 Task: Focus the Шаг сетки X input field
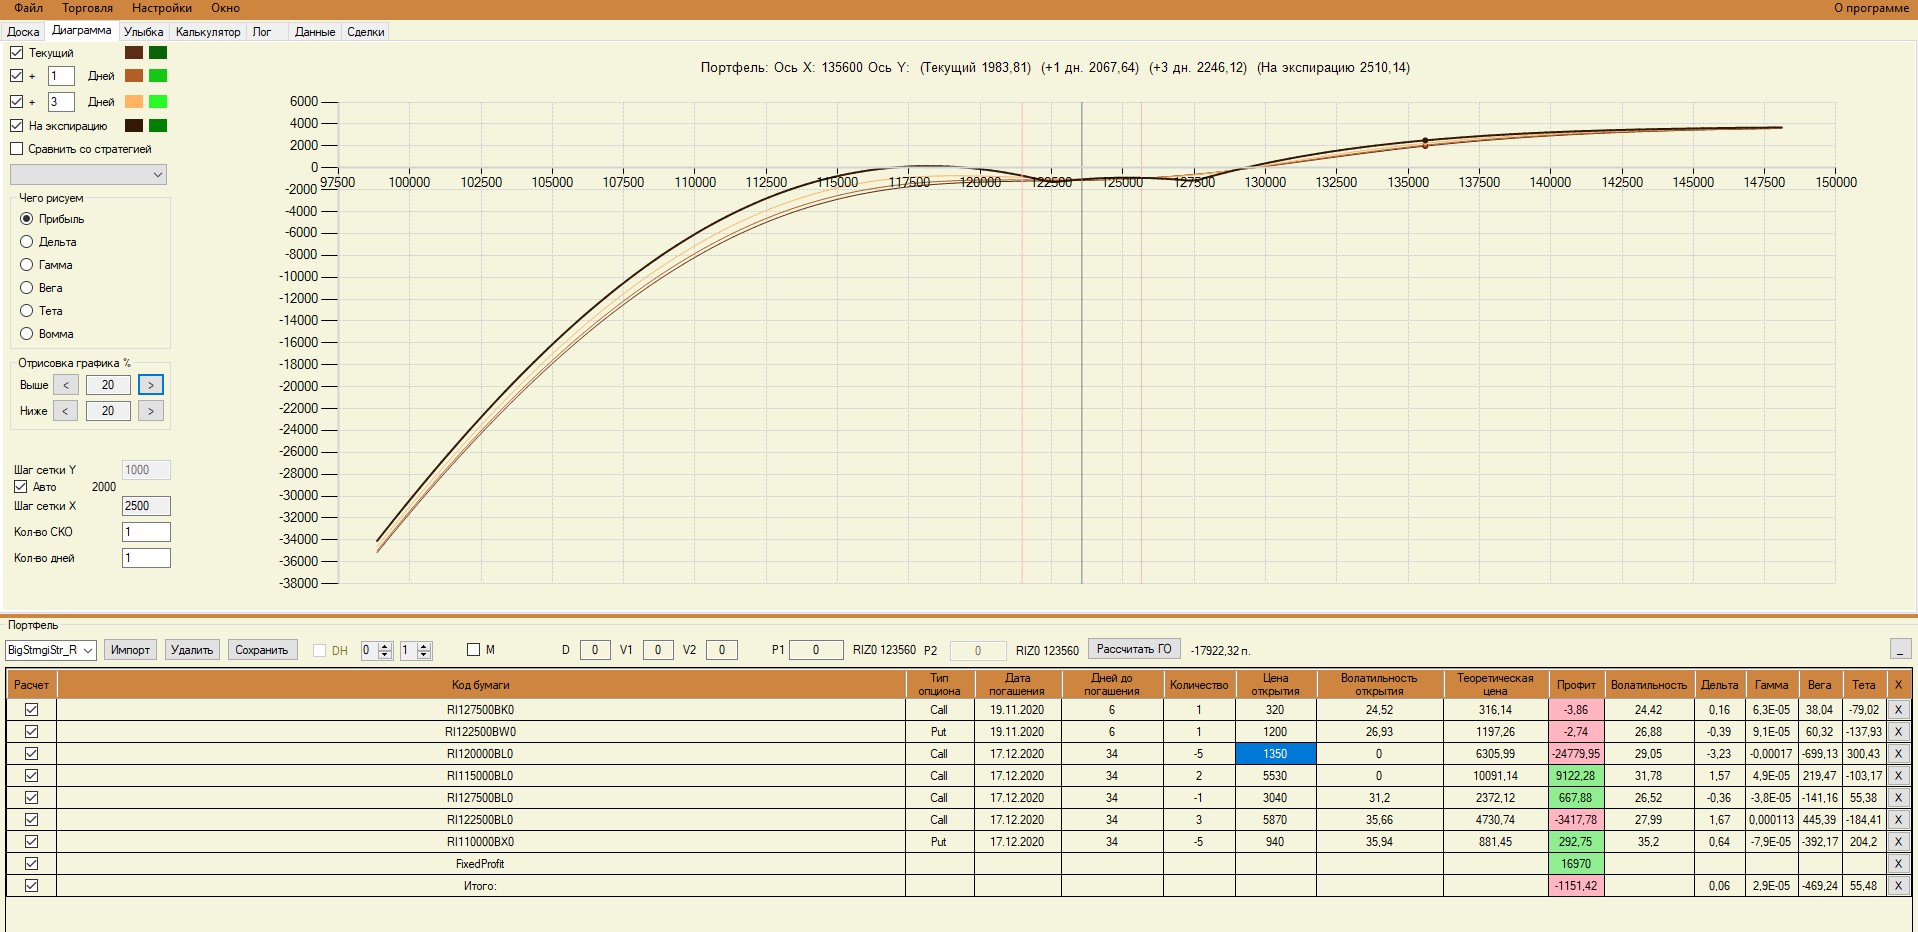pos(146,506)
